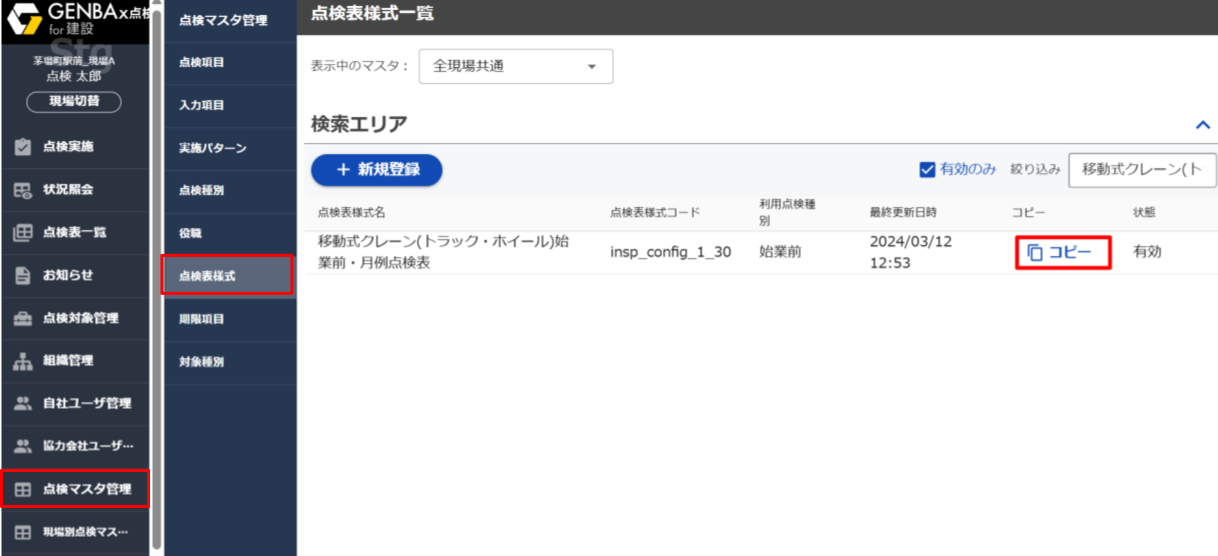
Task: Open お知らせ document icon
Action: tap(23, 275)
